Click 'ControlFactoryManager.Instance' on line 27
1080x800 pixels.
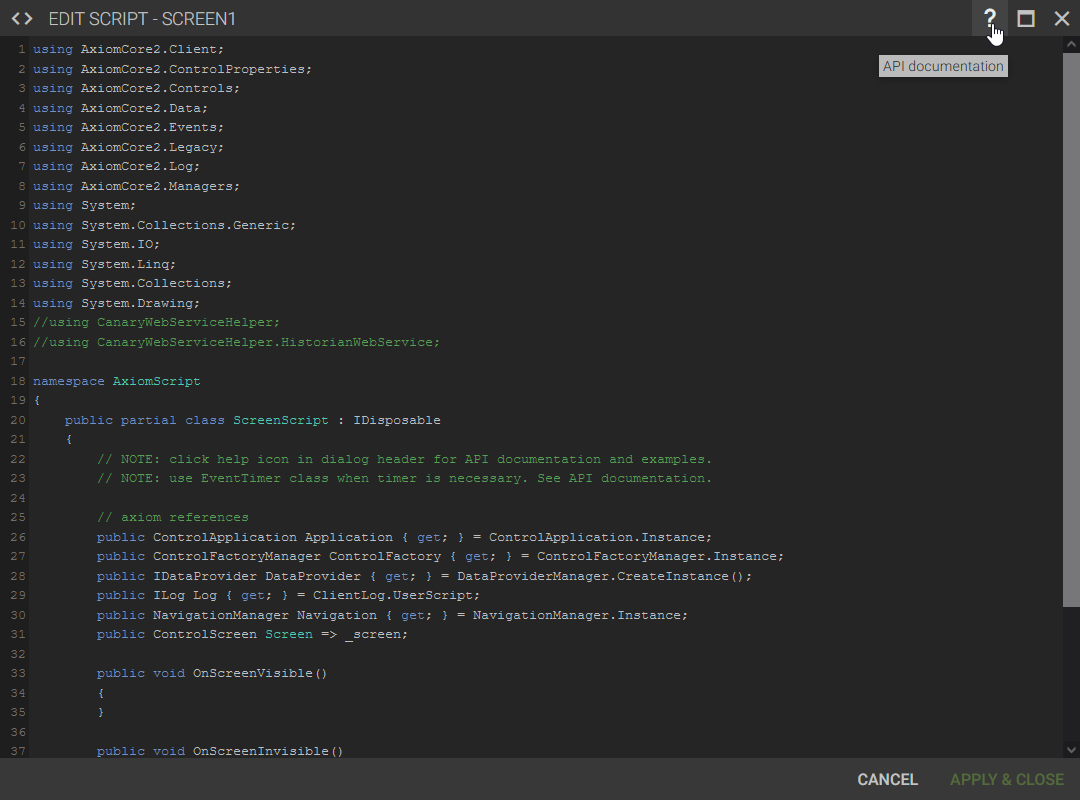(x=656, y=556)
